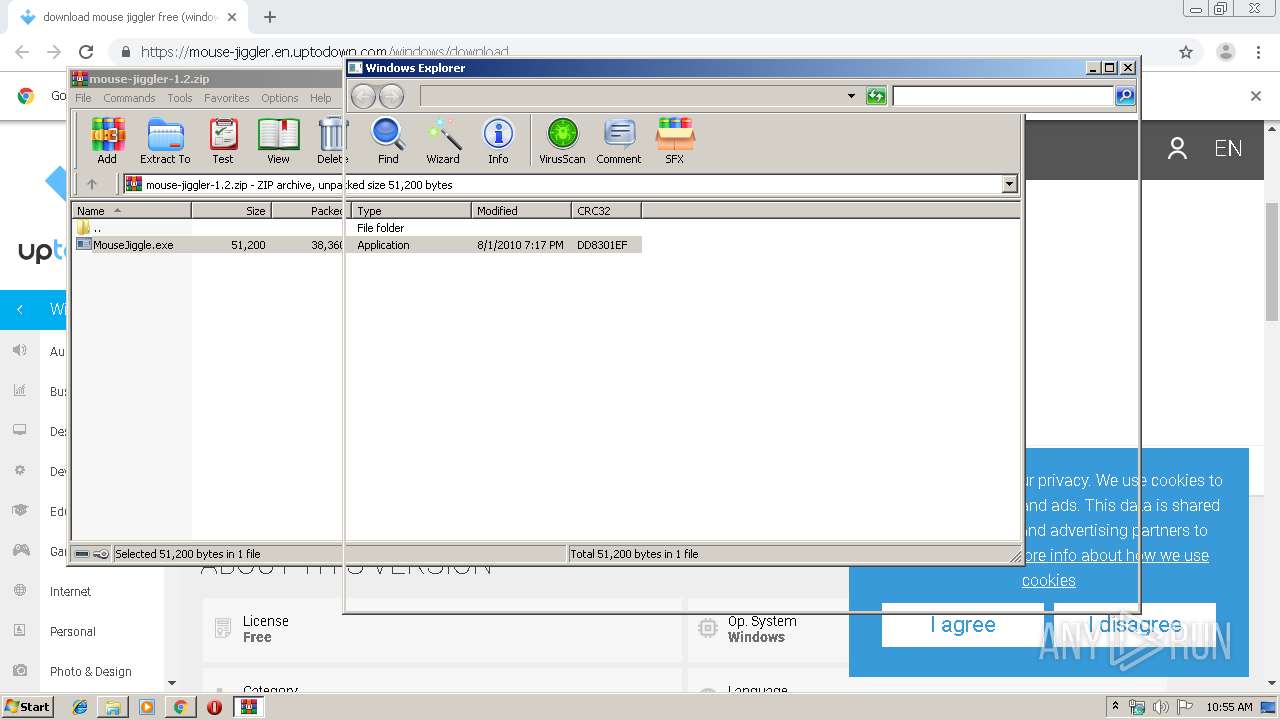Reload the Chrome page
Viewport: 1280px width, 720px height.
tap(86, 52)
